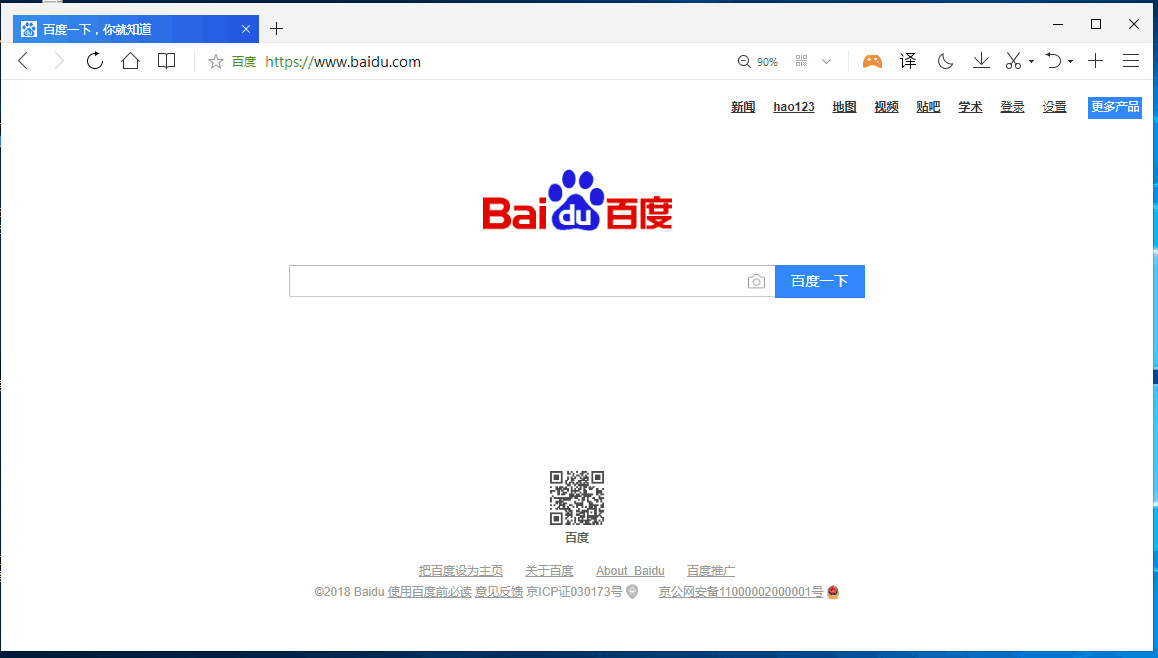Image resolution: width=1158 pixels, height=658 pixels.
Task: Expand the undo dropdown arrow
Action: click(1070, 62)
